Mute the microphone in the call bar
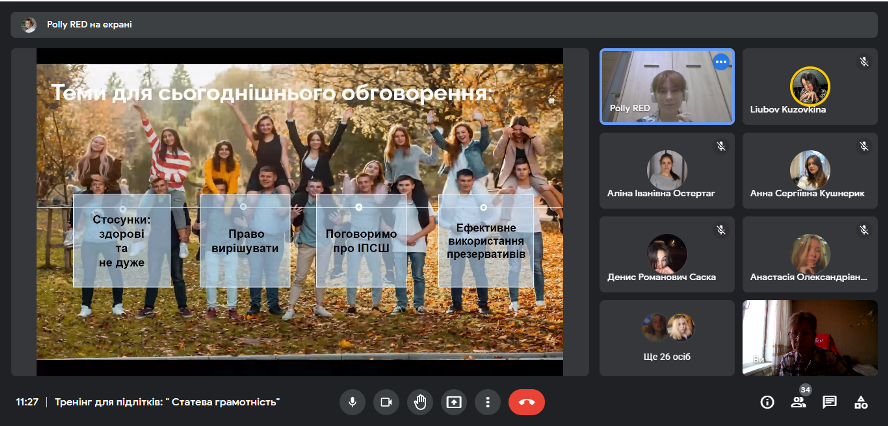The height and width of the screenshot is (426, 888). point(351,402)
